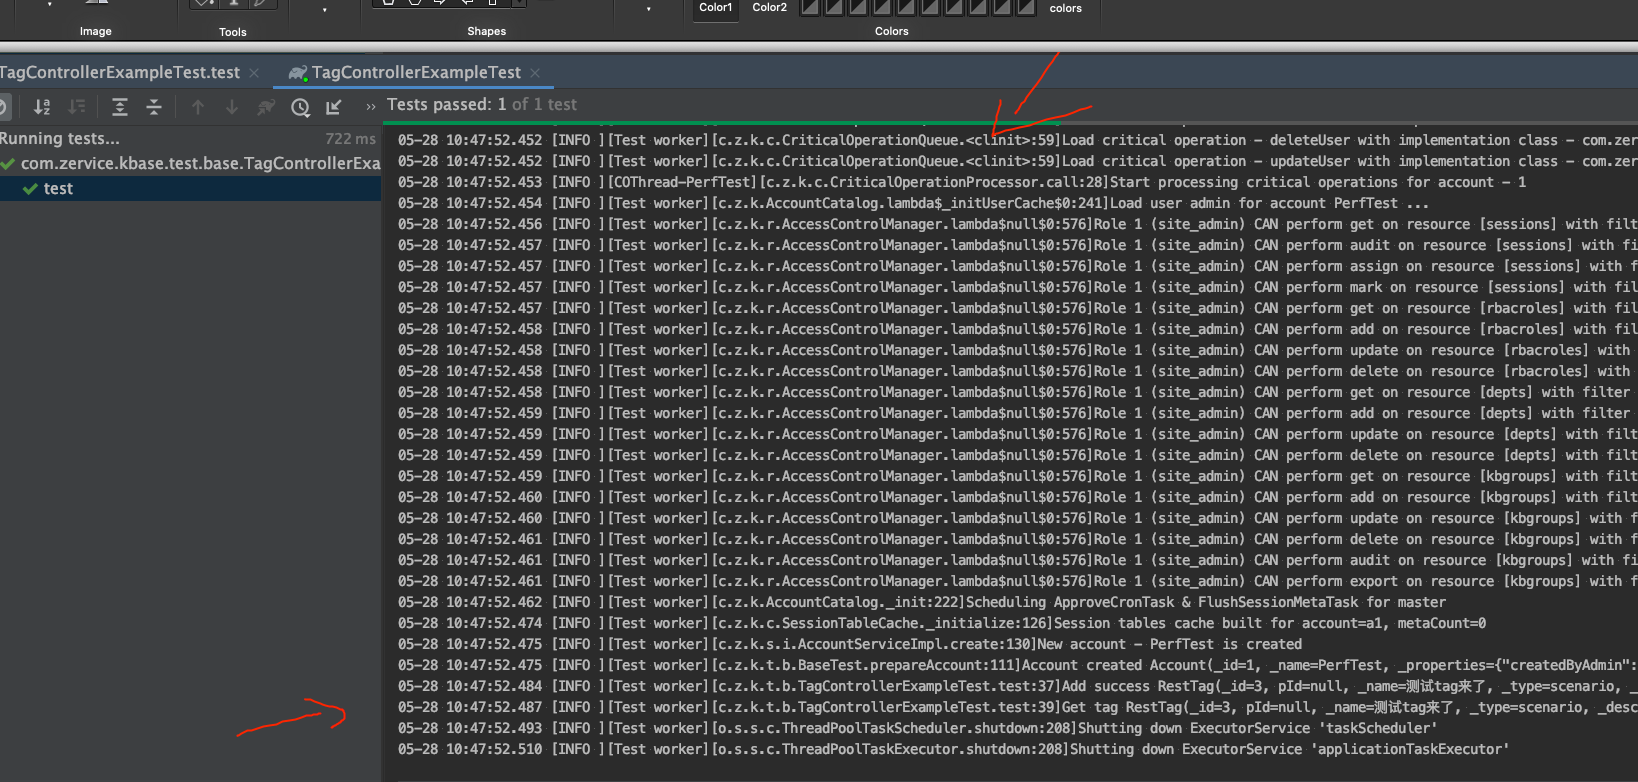Click "Shutting down ExecutorService 'taskScheduler'" line

(918, 728)
